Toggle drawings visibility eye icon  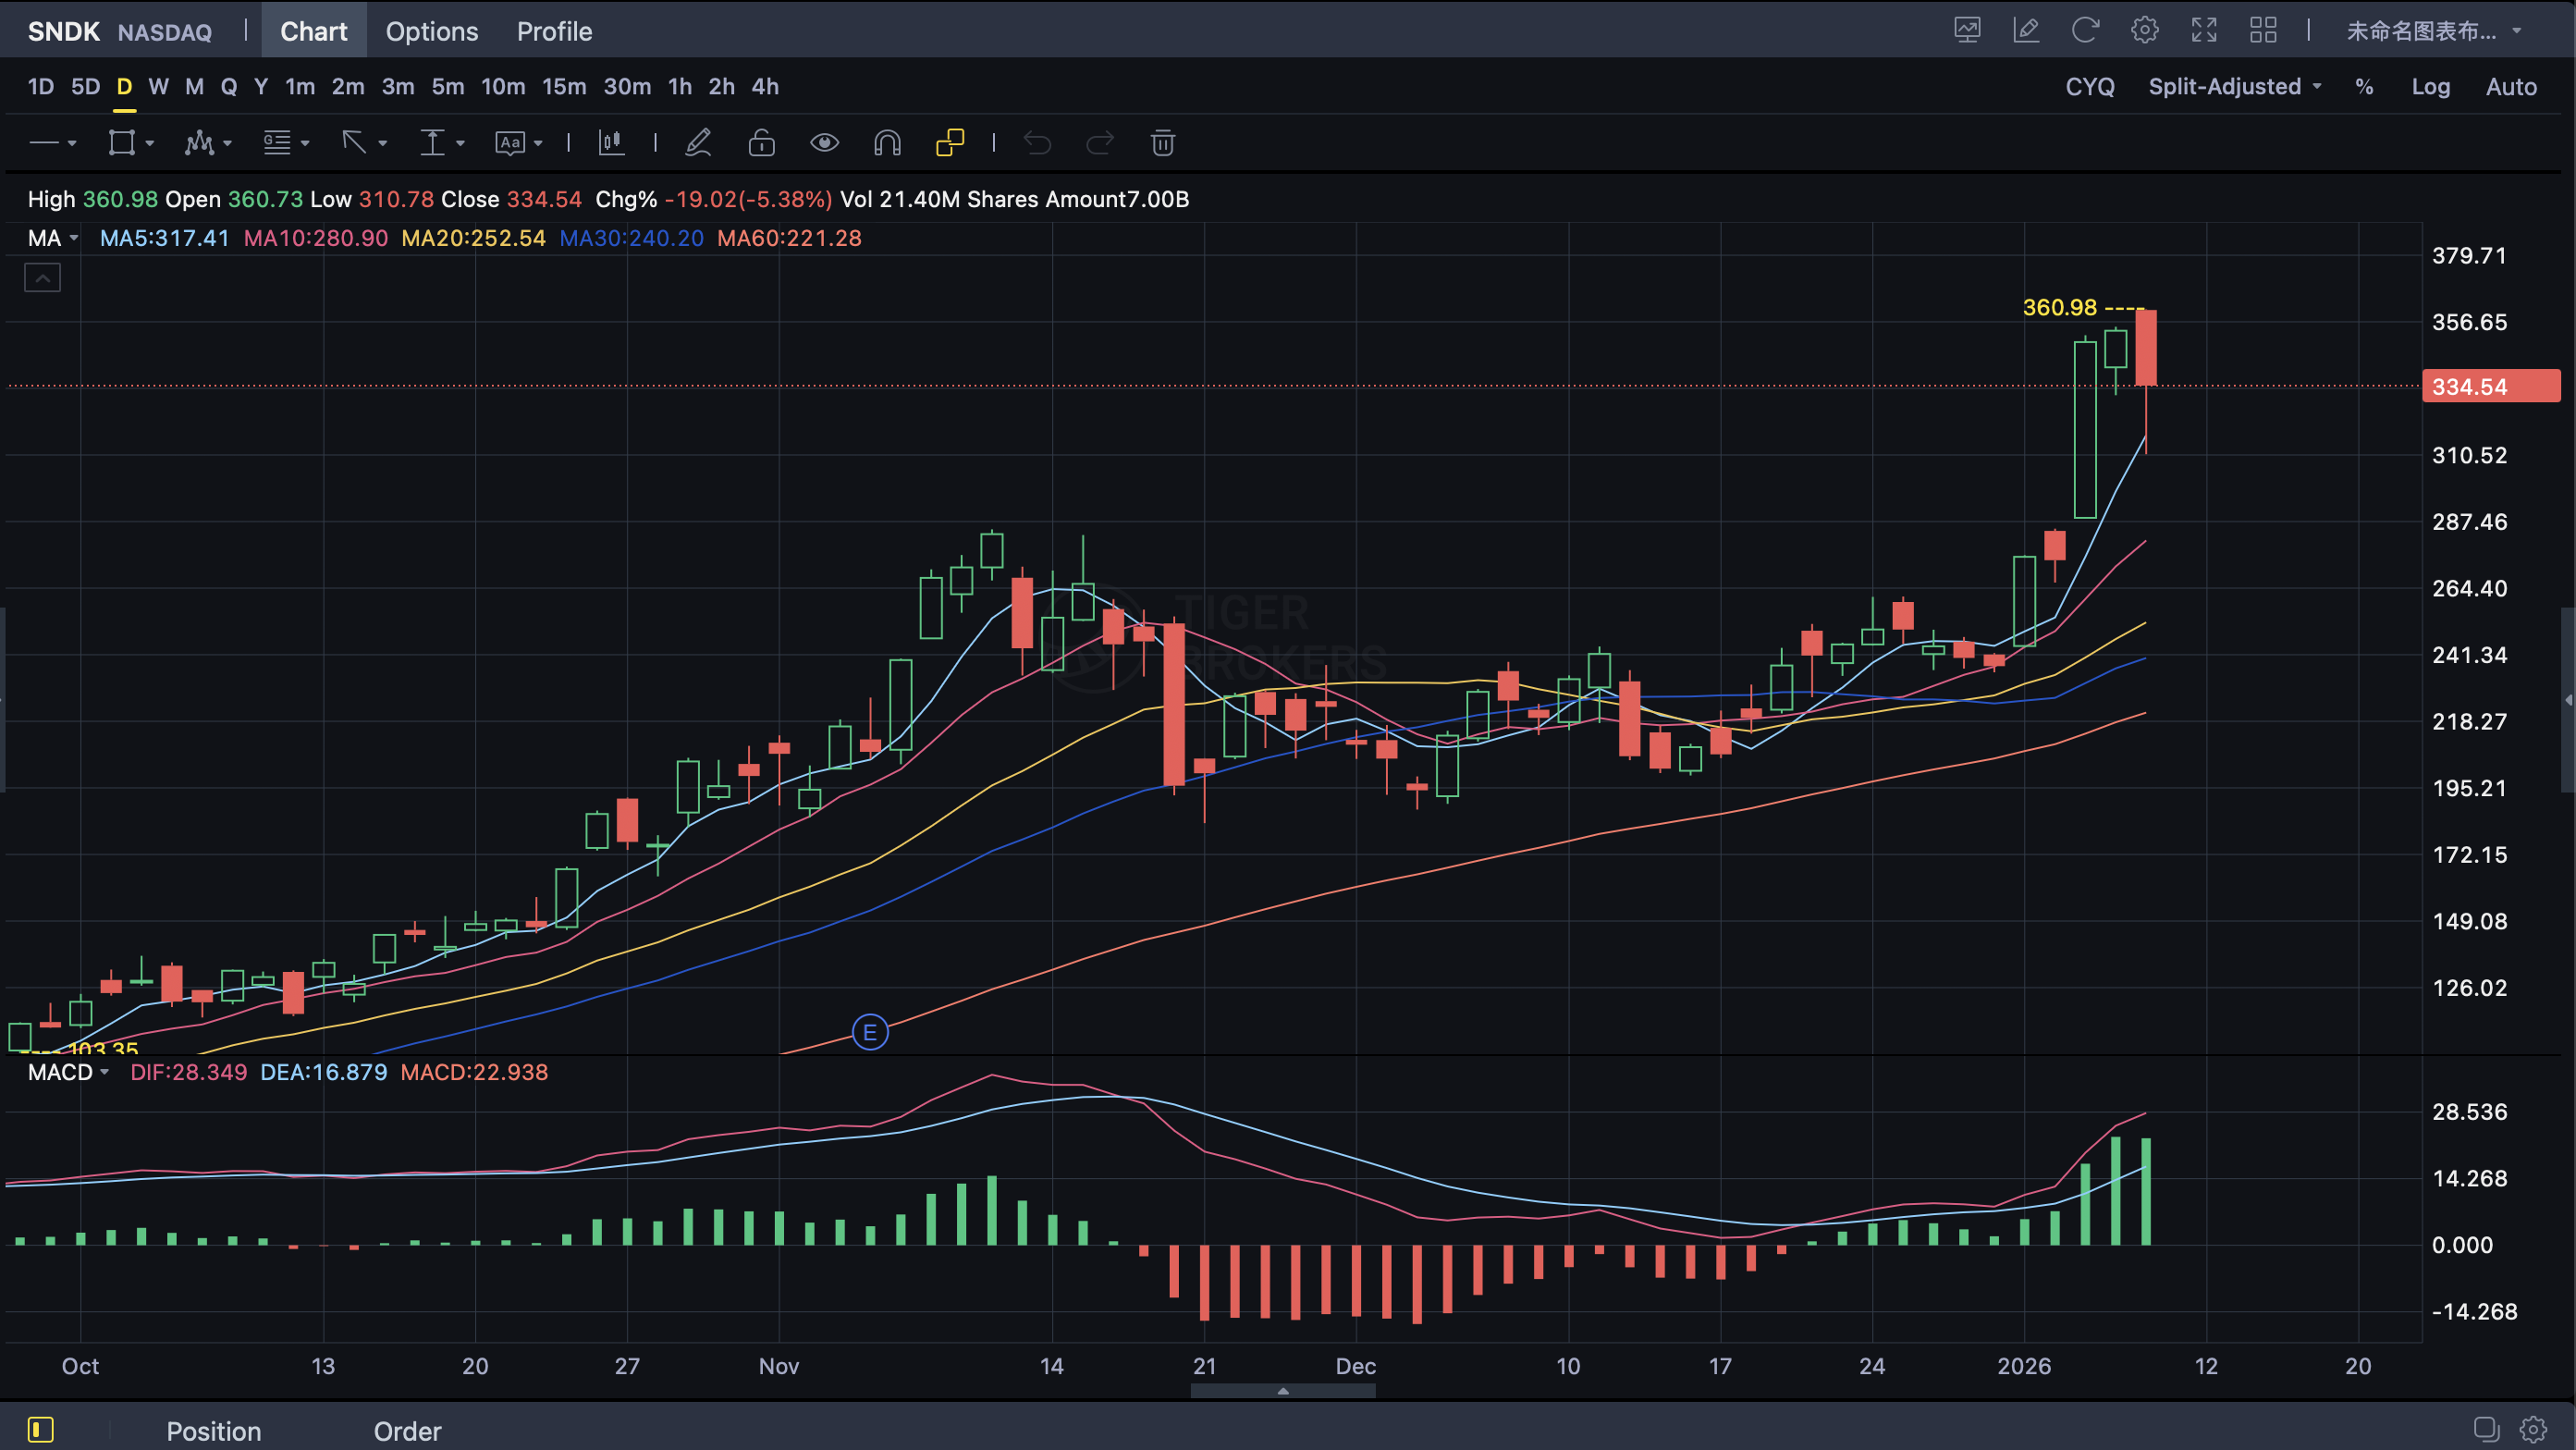point(824,143)
